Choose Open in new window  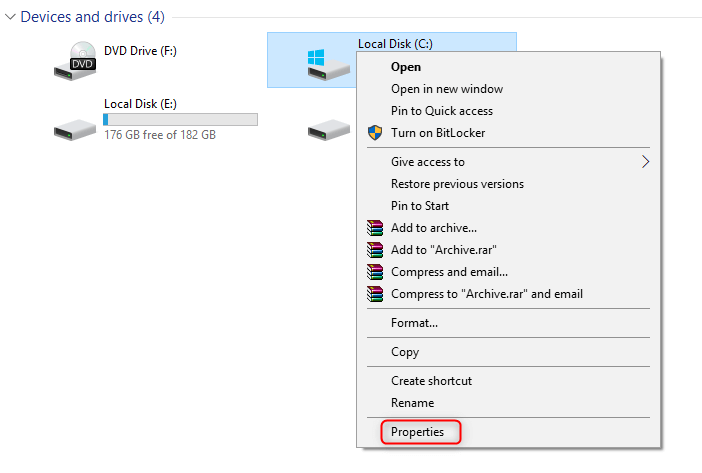447,89
